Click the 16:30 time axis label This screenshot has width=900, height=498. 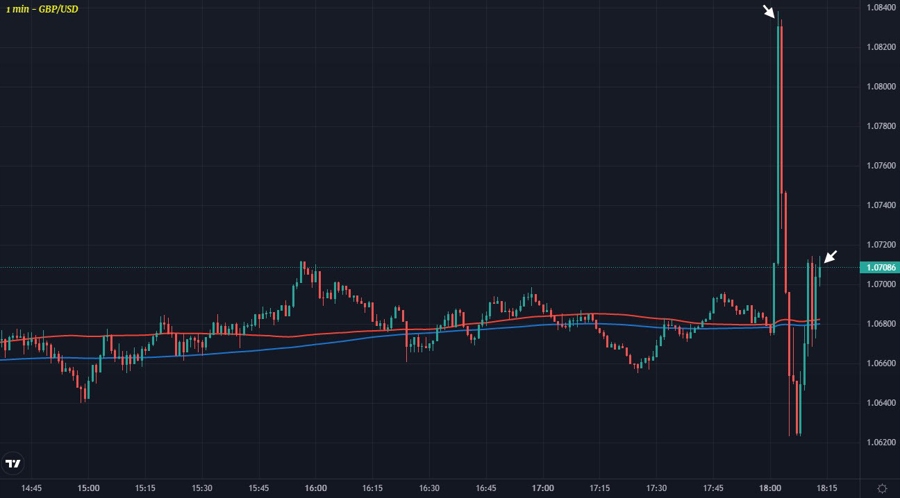pos(429,488)
